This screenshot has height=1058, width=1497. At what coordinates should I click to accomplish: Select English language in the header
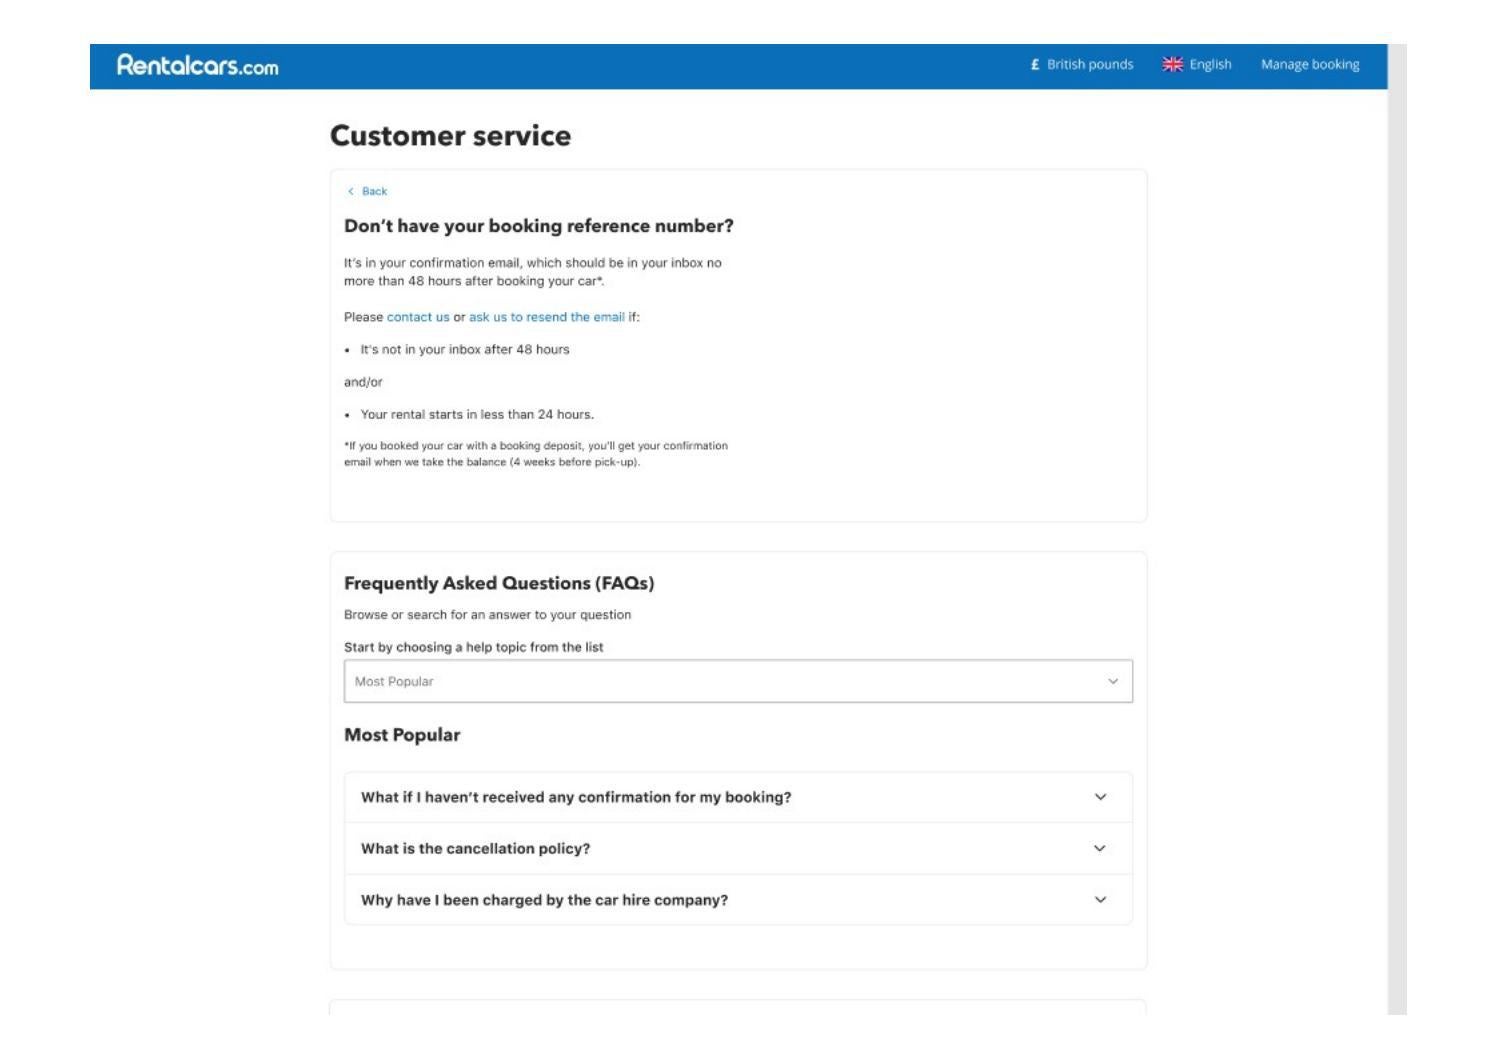pyautogui.click(x=1210, y=66)
